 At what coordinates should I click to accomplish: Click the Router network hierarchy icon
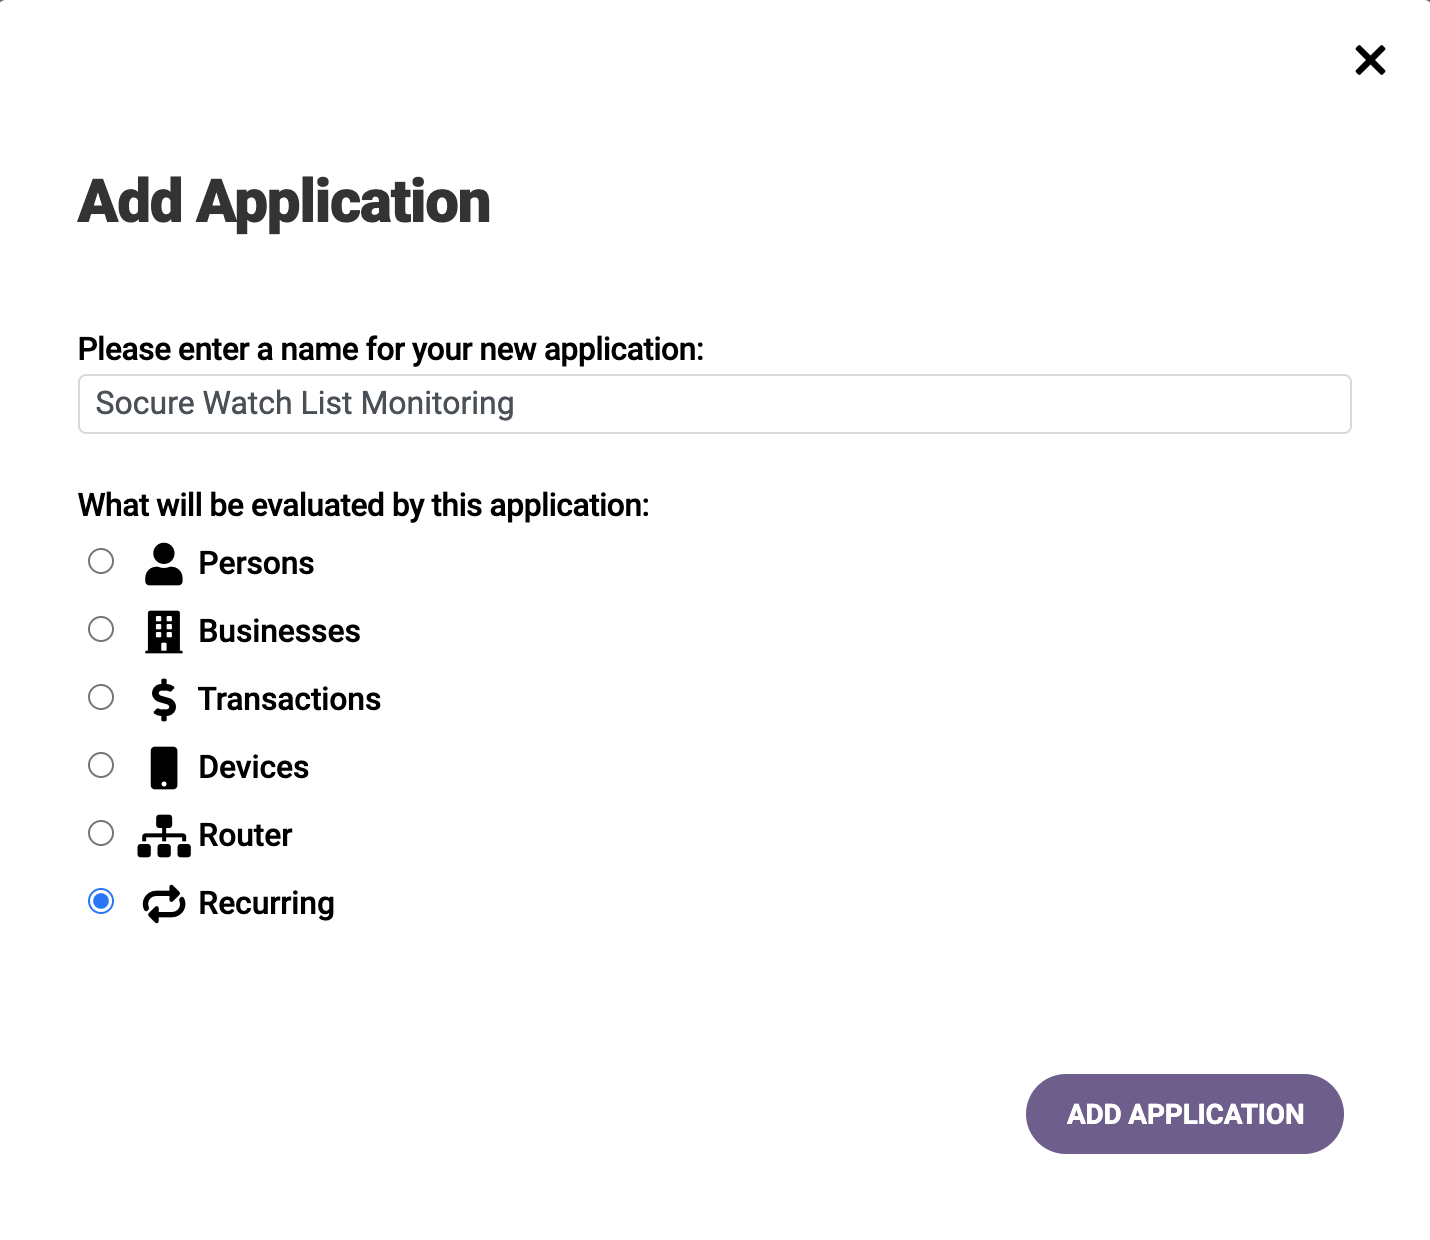pos(164,836)
